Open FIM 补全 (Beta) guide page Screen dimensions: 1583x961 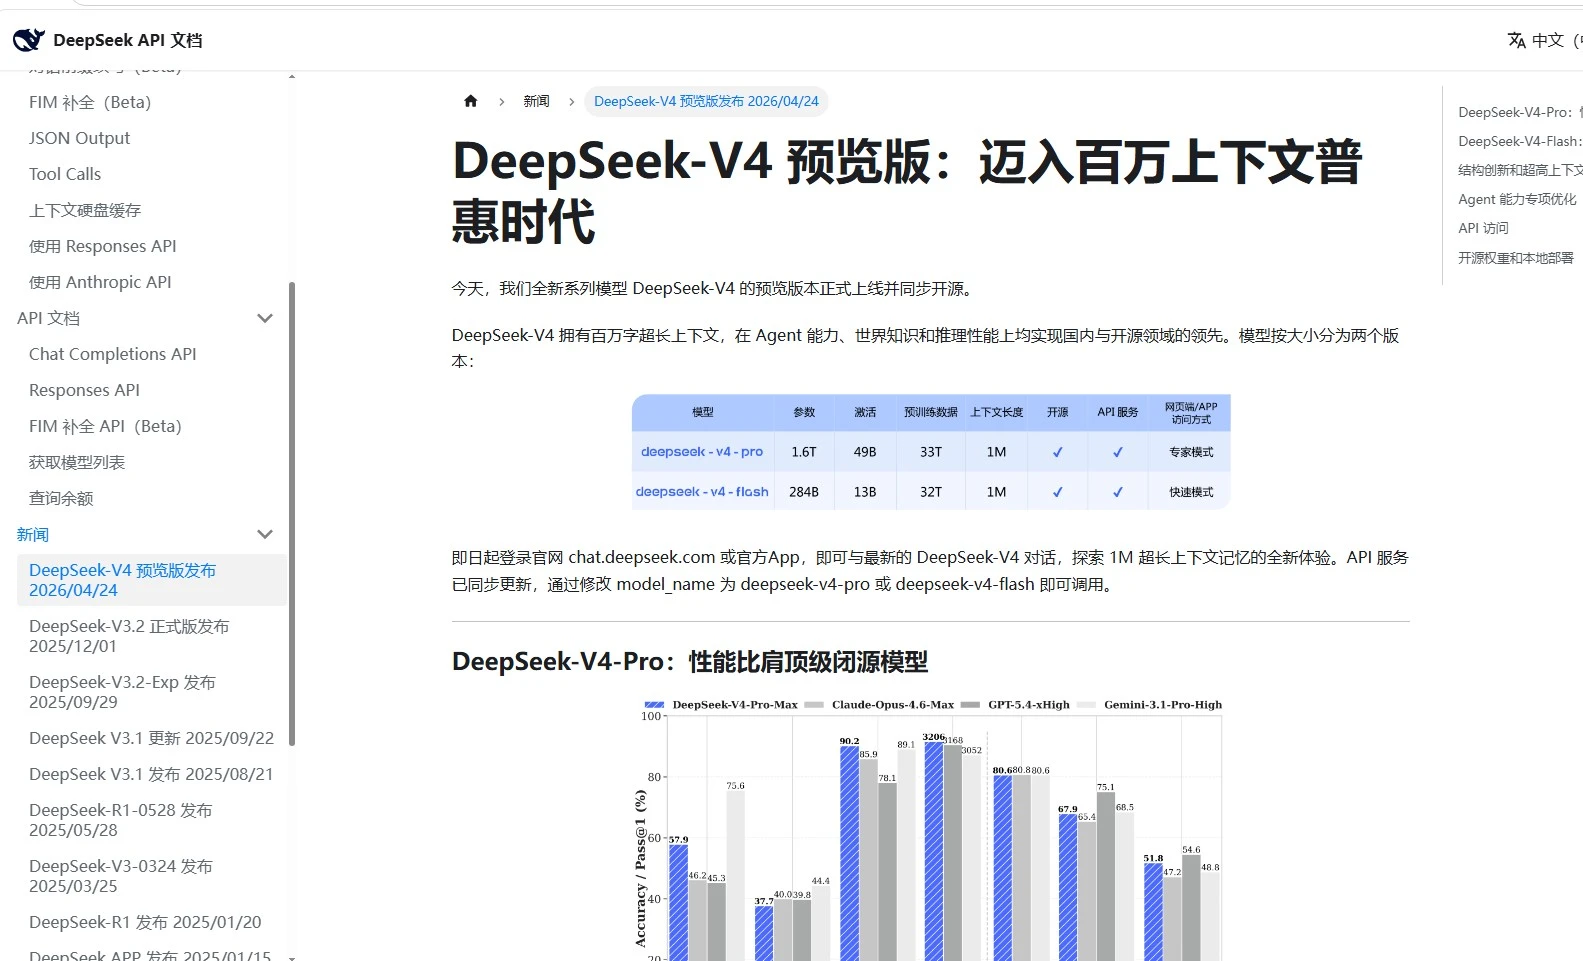[90, 102]
